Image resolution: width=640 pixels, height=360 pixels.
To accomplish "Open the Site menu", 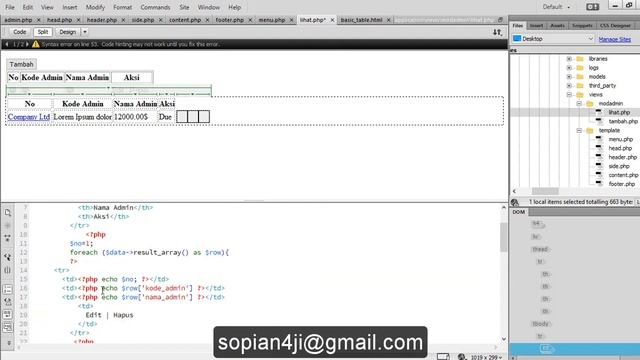I will [184, 7].
